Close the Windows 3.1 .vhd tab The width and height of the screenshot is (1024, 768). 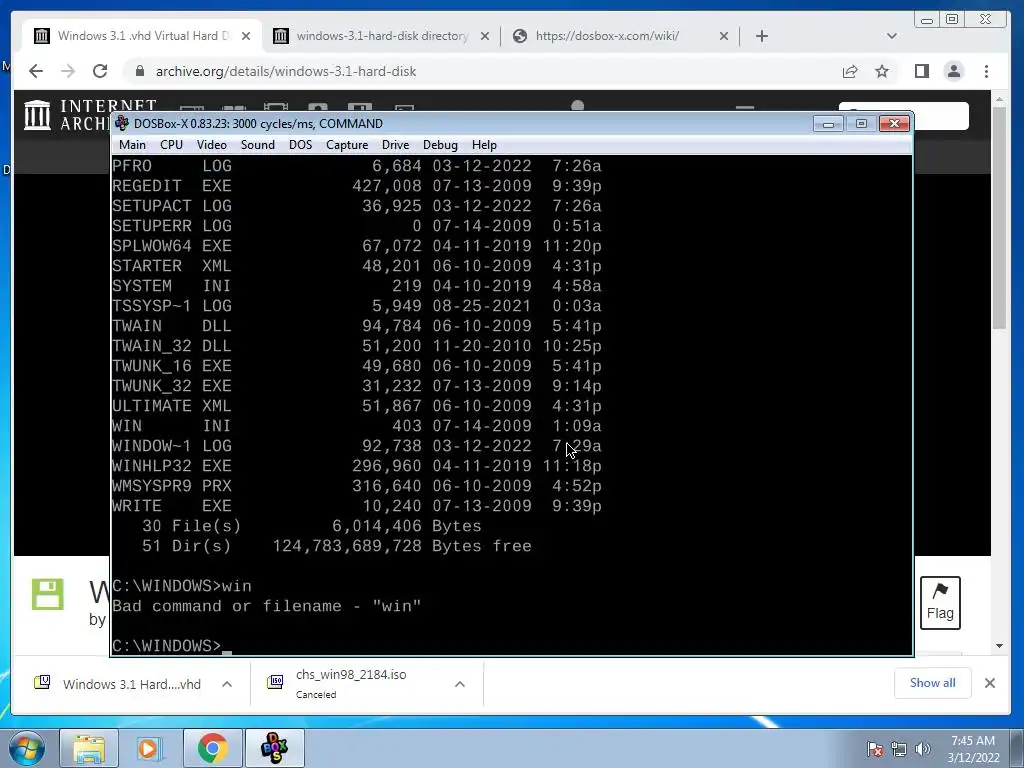pyautogui.click(x=246, y=37)
